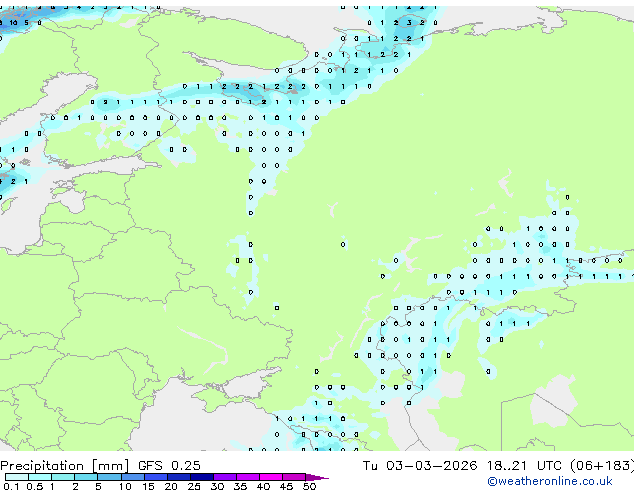
Task: Click the "3" precipitation value on the map
Action: (409, 23)
